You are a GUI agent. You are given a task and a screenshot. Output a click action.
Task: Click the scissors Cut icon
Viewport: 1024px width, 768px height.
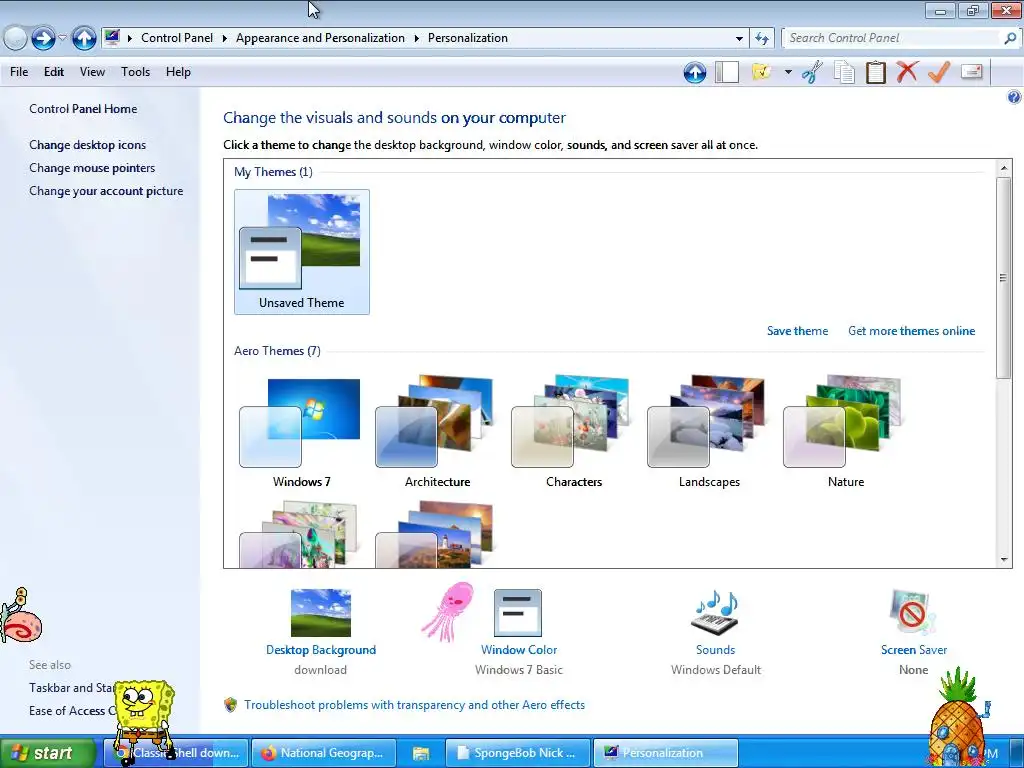pyautogui.click(x=812, y=72)
